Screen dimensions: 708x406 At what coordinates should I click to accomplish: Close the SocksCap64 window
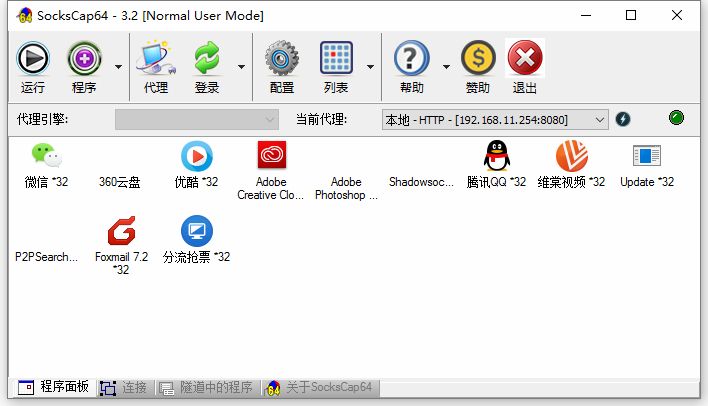(676, 15)
